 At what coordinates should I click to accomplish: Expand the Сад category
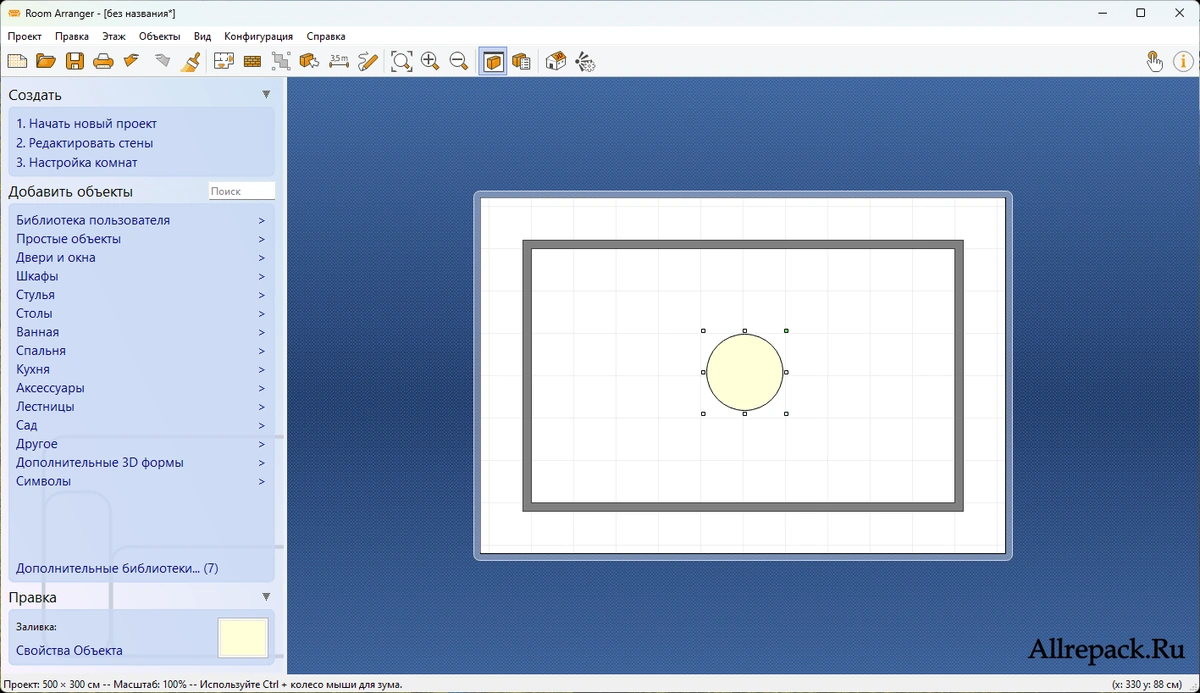point(141,425)
